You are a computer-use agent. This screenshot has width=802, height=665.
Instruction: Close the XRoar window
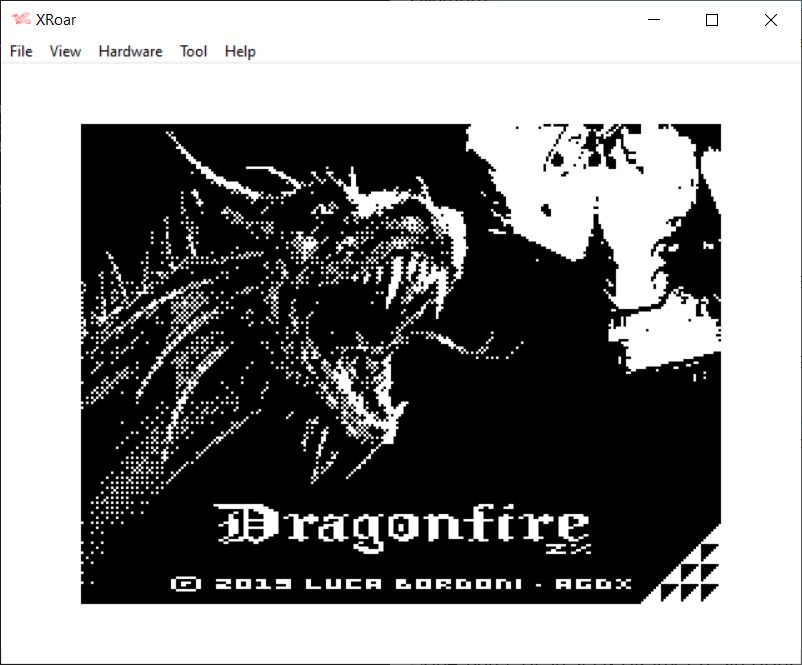pos(770,20)
